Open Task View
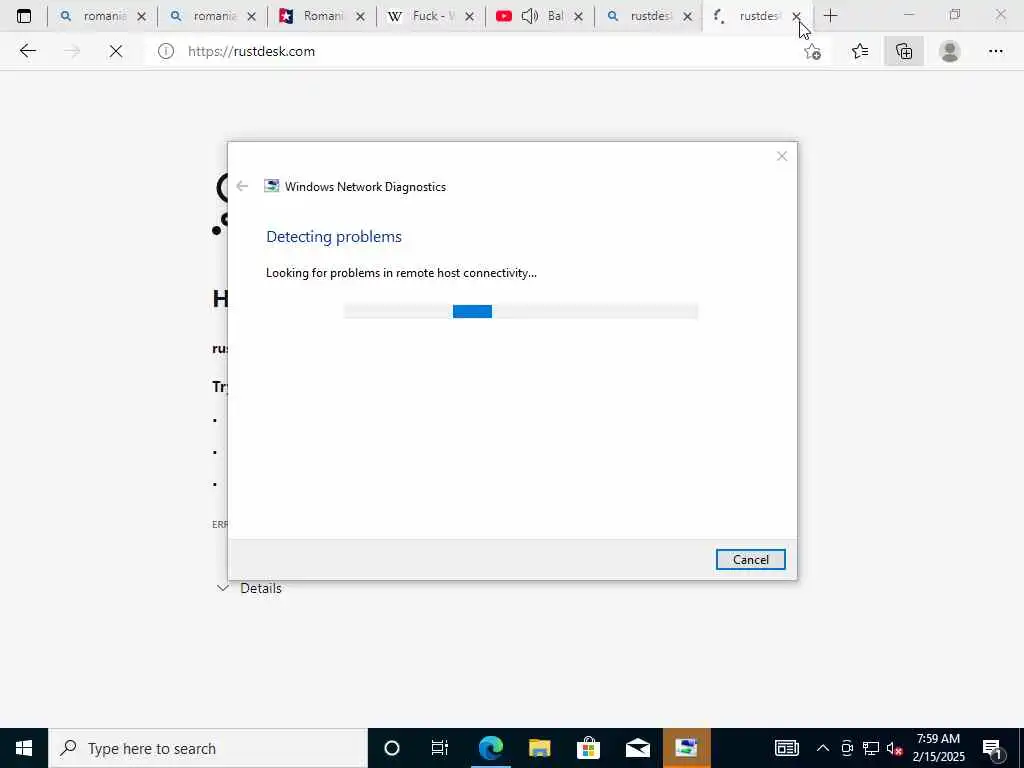The height and width of the screenshot is (768, 1024). [440, 748]
